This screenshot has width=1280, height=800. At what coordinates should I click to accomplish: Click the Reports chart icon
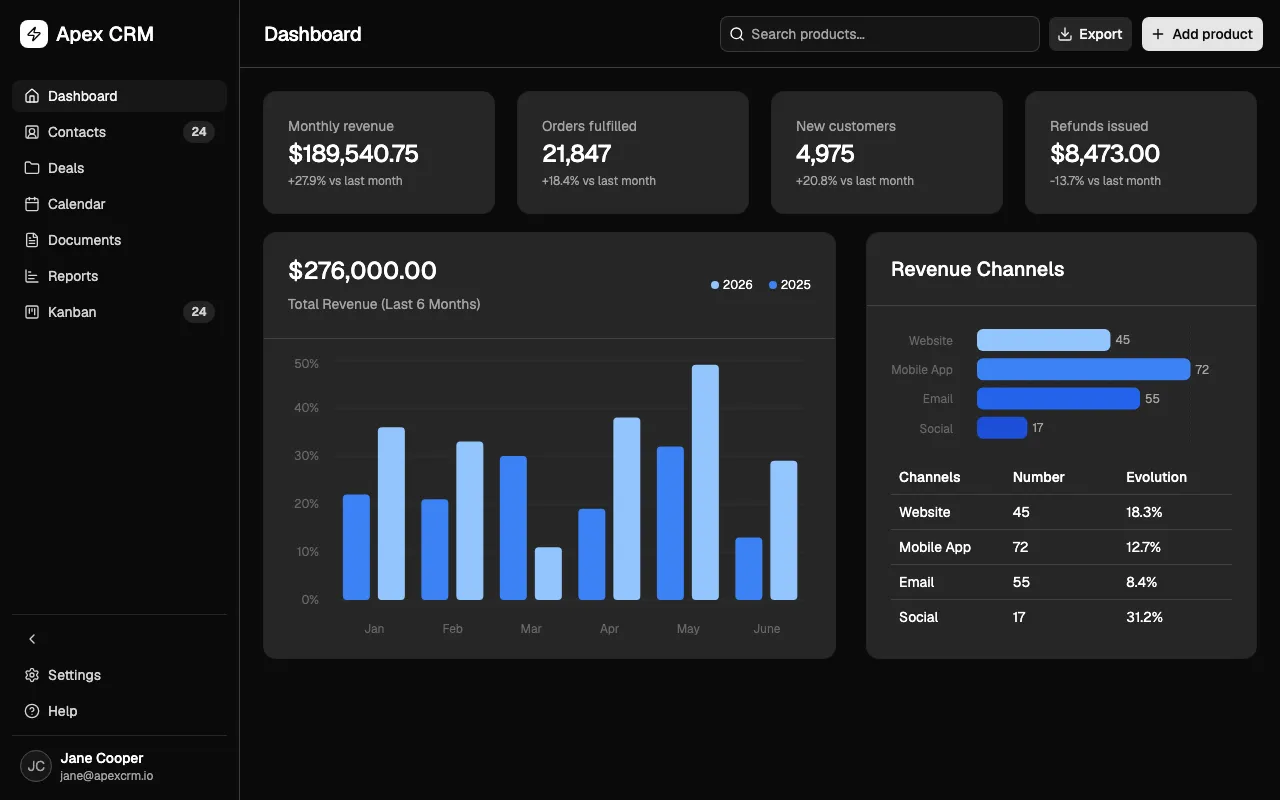point(32,276)
